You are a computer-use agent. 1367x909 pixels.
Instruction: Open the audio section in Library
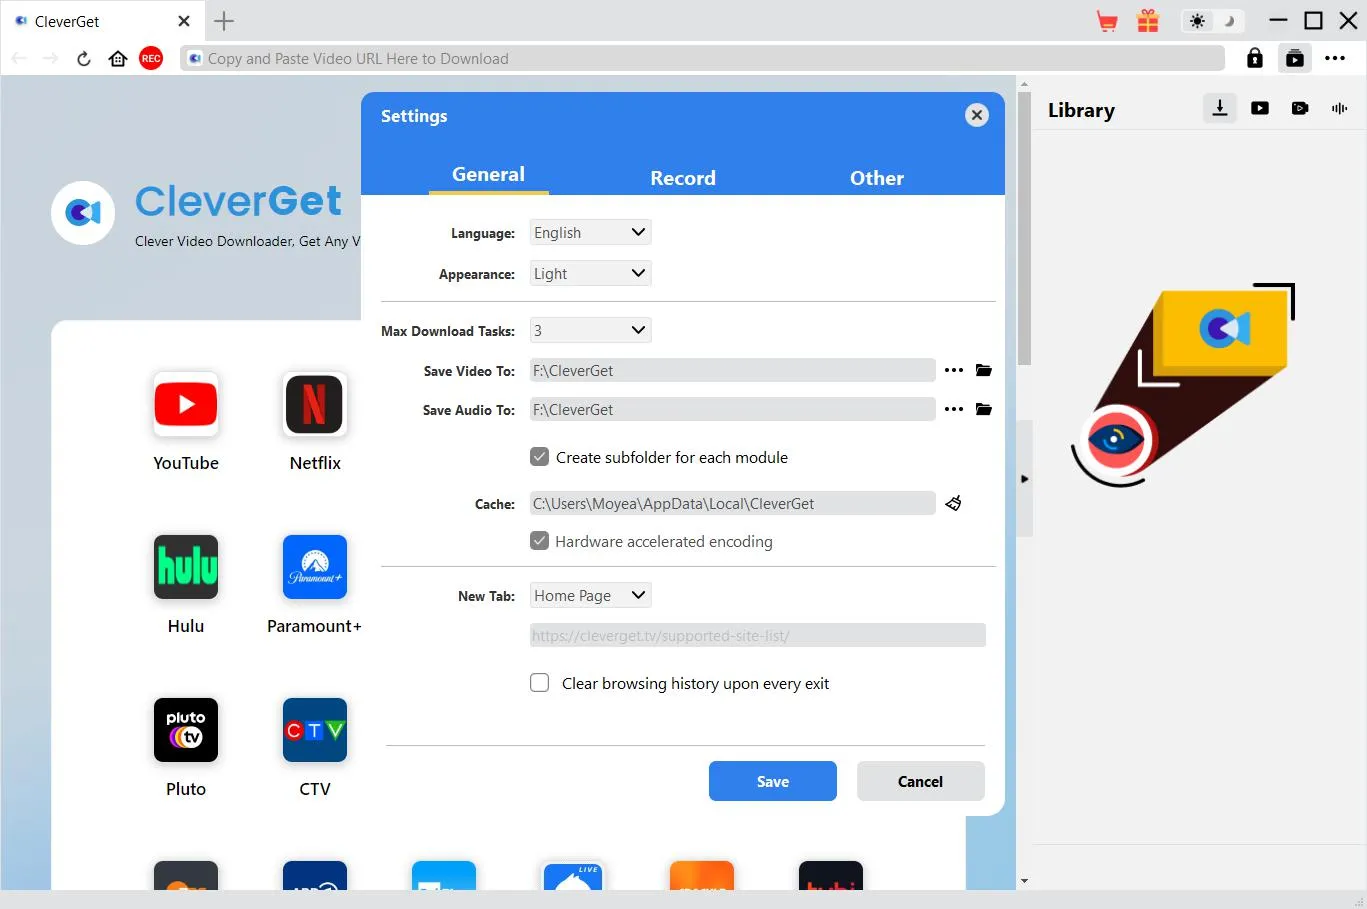tap(1339, 108)
